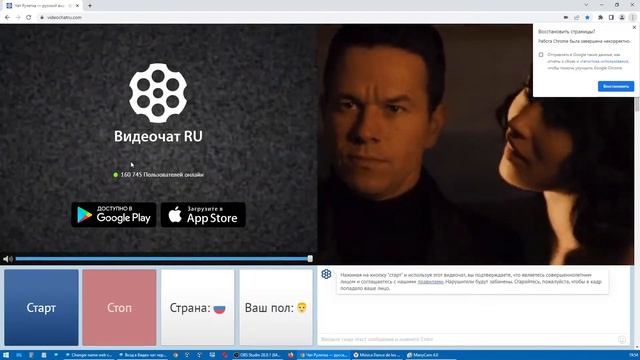Viewport: 640px width, 360px height.
Task: Open the App Store download badge
Action: [x=203, y=215]
